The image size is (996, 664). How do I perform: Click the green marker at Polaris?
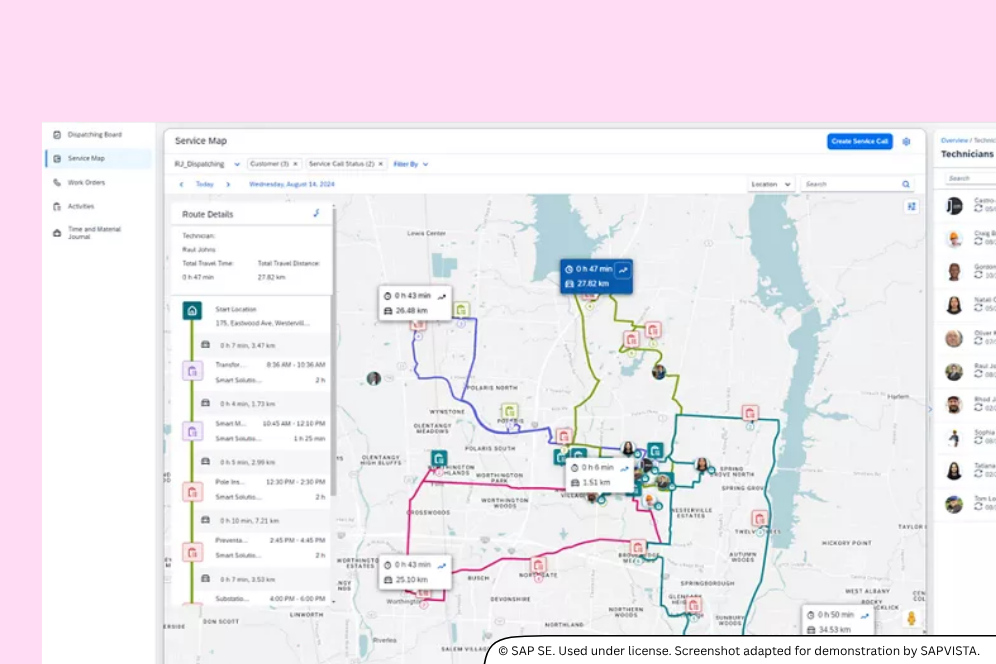pyautogui.click(x=509, y=411)
